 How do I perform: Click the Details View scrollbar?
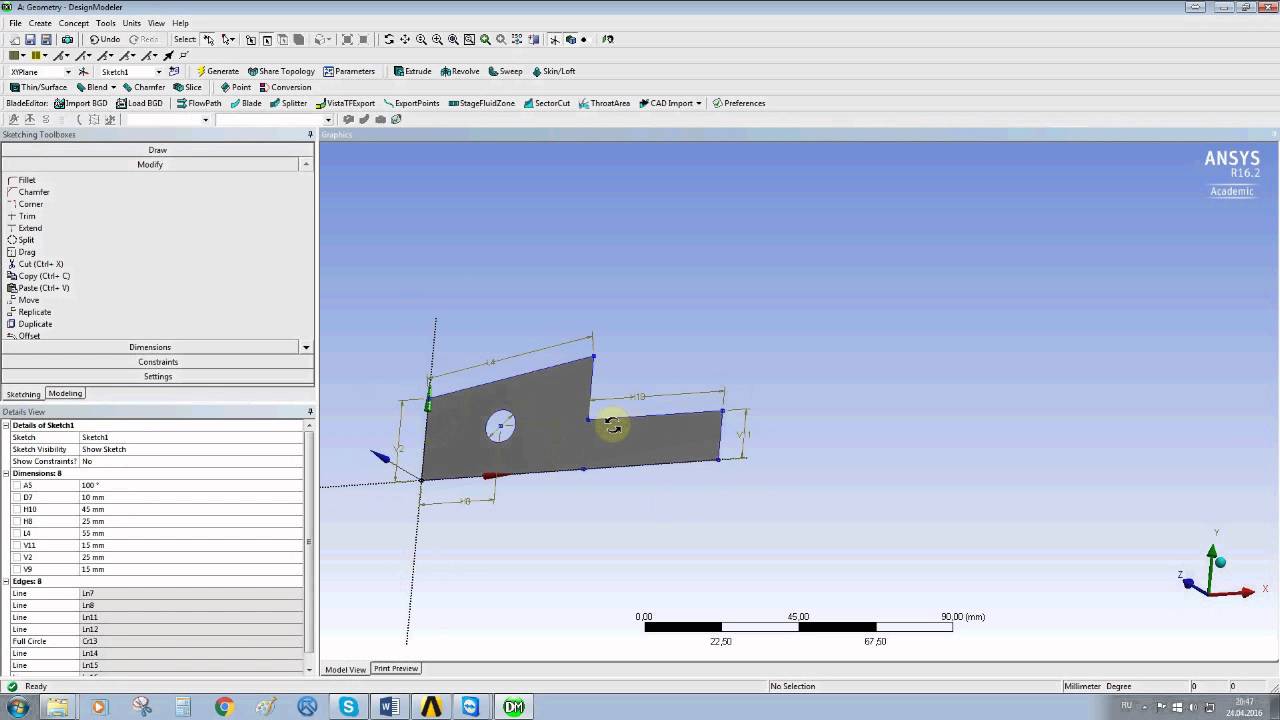tap(308, 541)
